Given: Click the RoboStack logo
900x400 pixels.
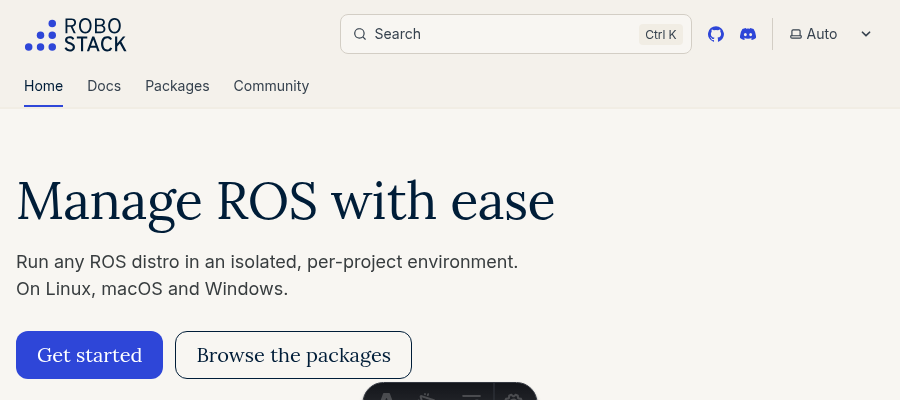Looking at the screenshot, I should (75, 35).
